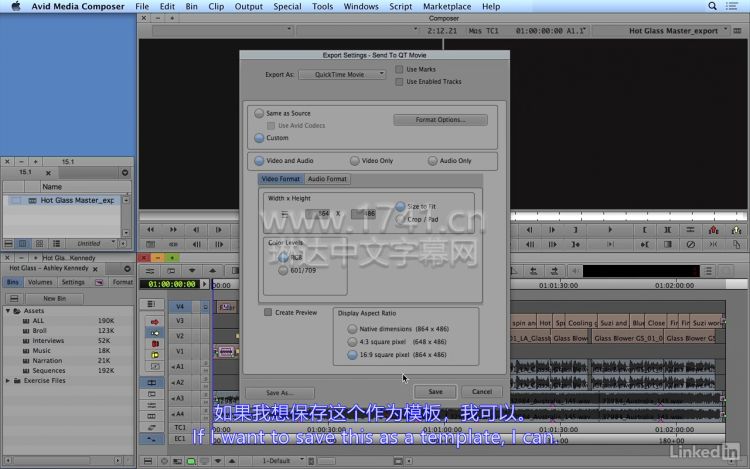Select the yellow Ripple Trim tool
Screen dimensions: 750x469
[154, 355]
